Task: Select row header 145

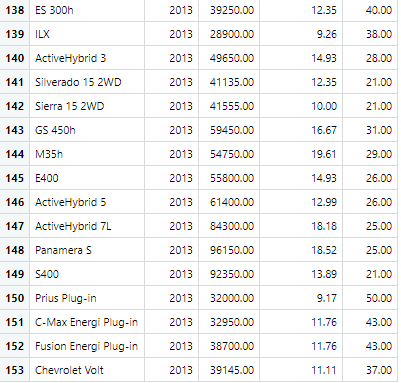Action: 15,178
